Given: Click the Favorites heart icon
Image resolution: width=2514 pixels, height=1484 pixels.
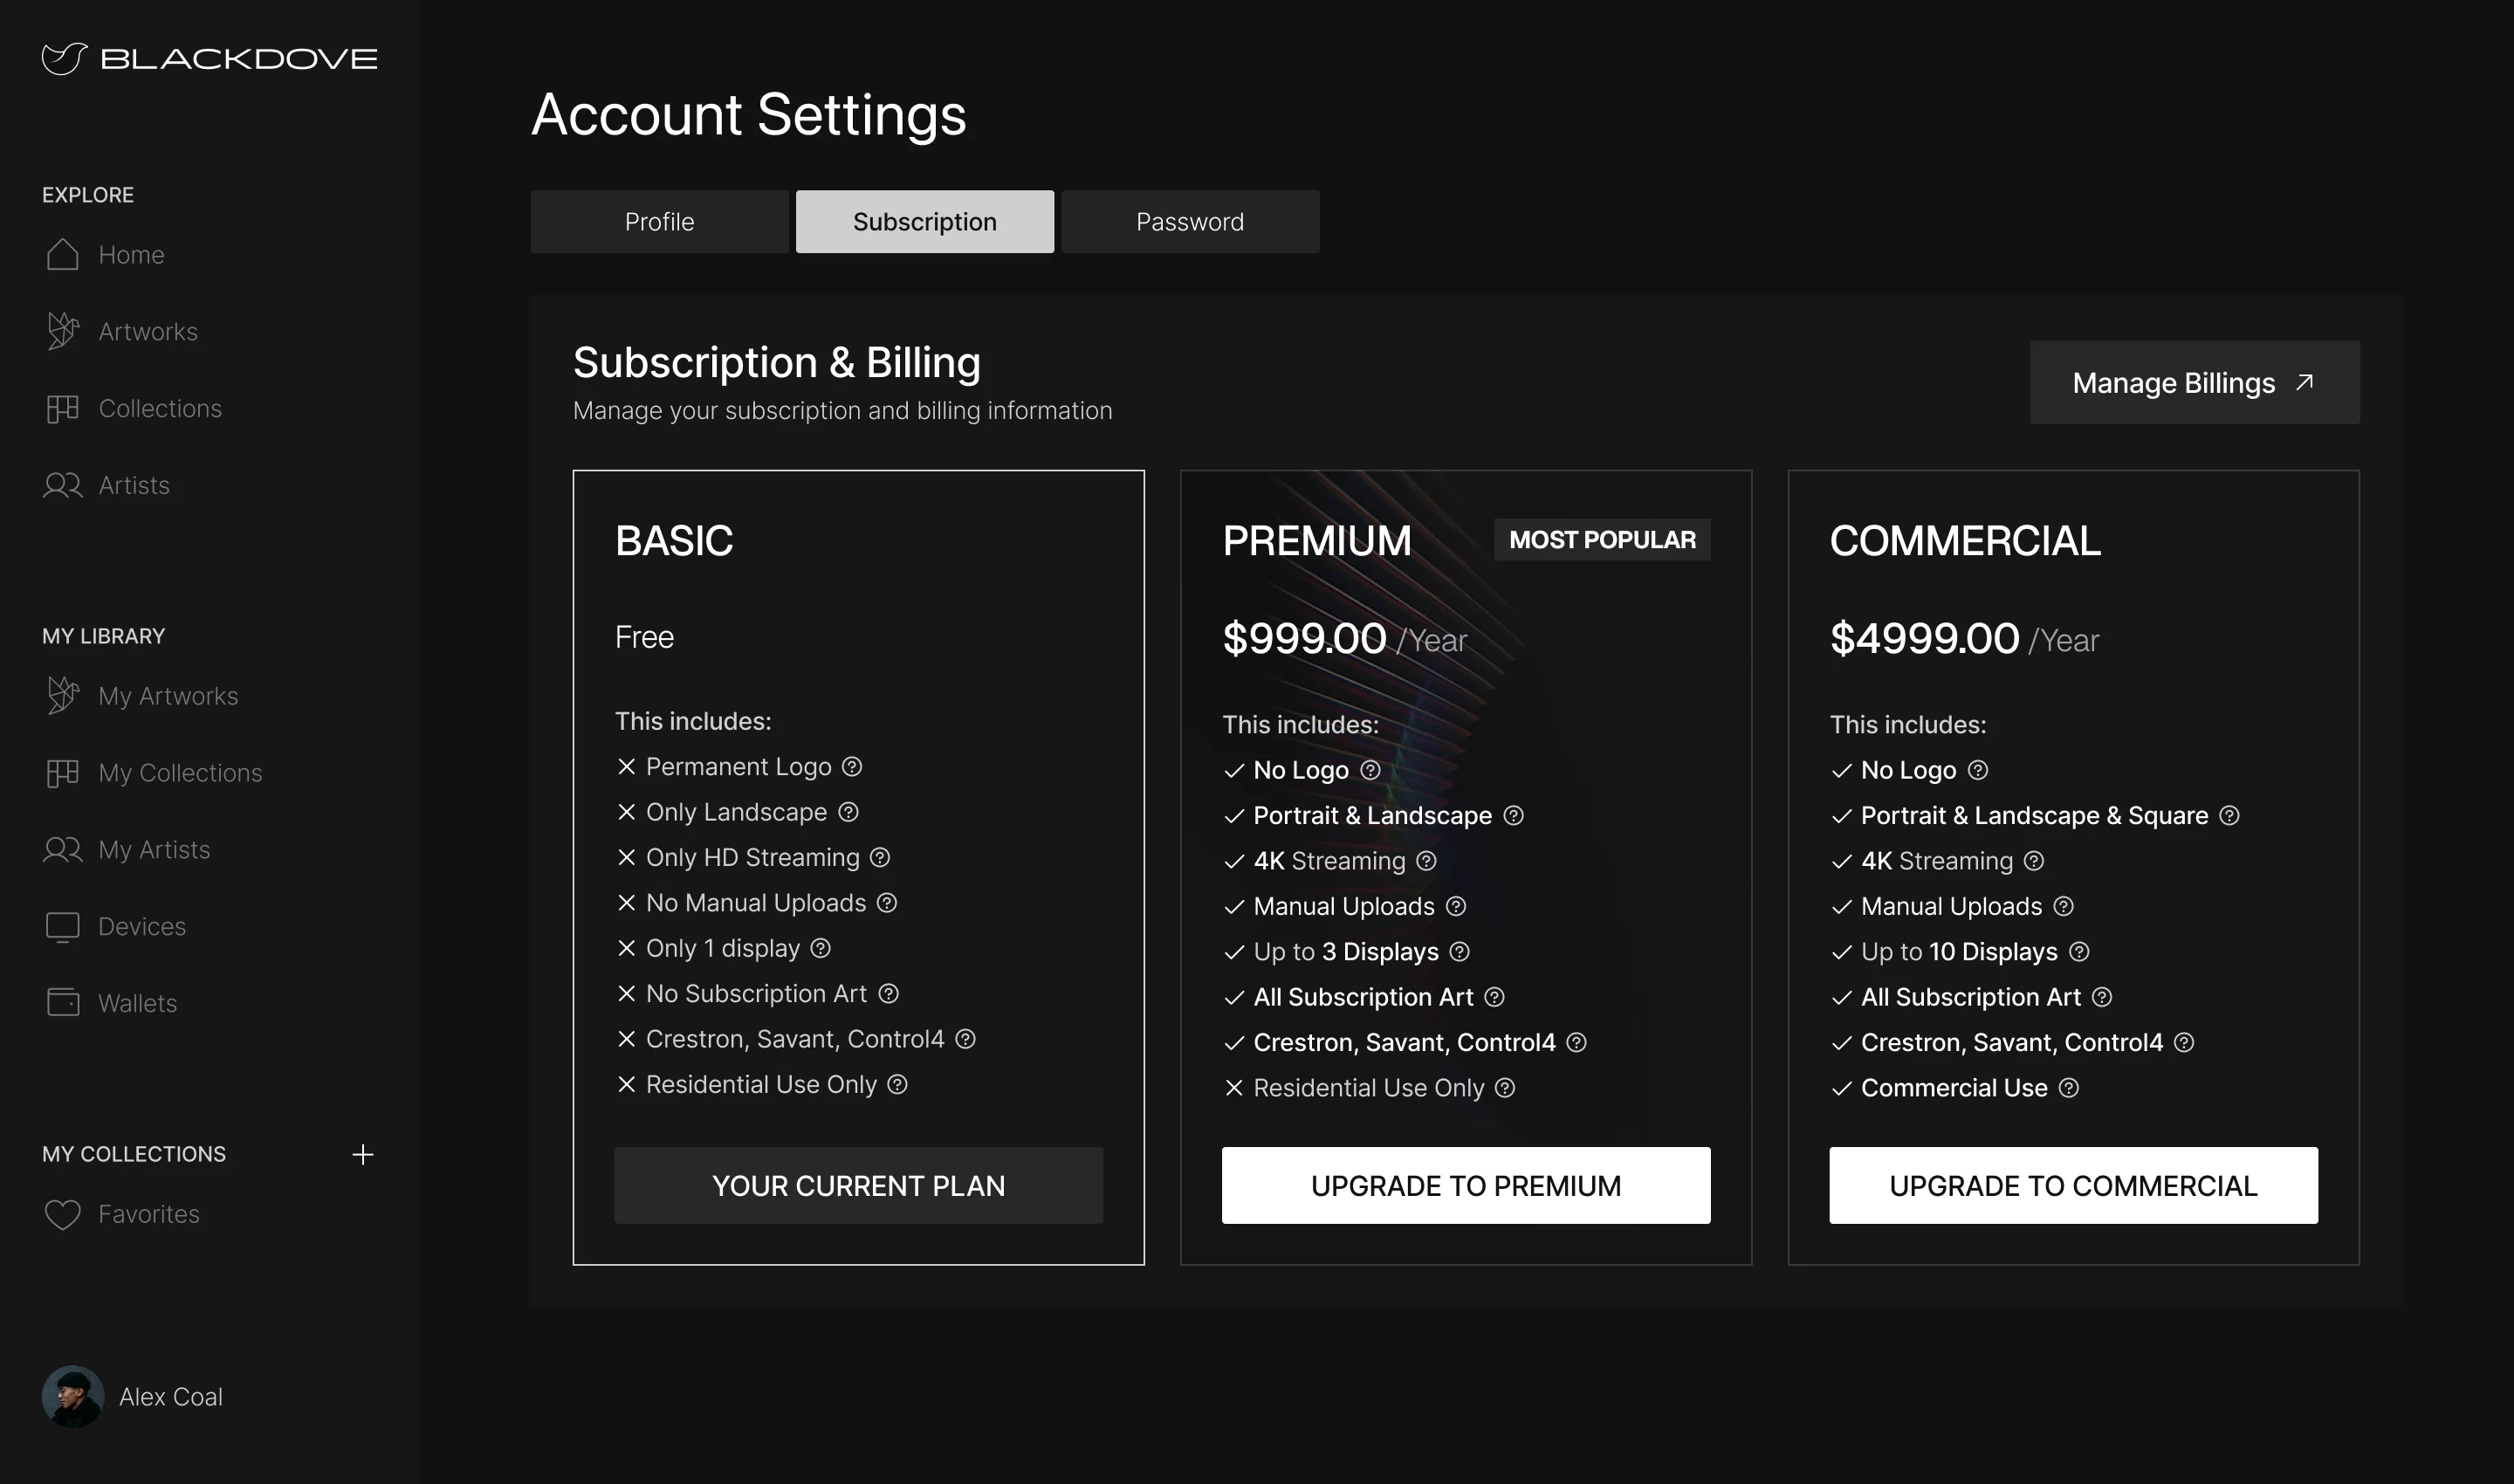Looking at the screenshot, I should [62, 1214].
